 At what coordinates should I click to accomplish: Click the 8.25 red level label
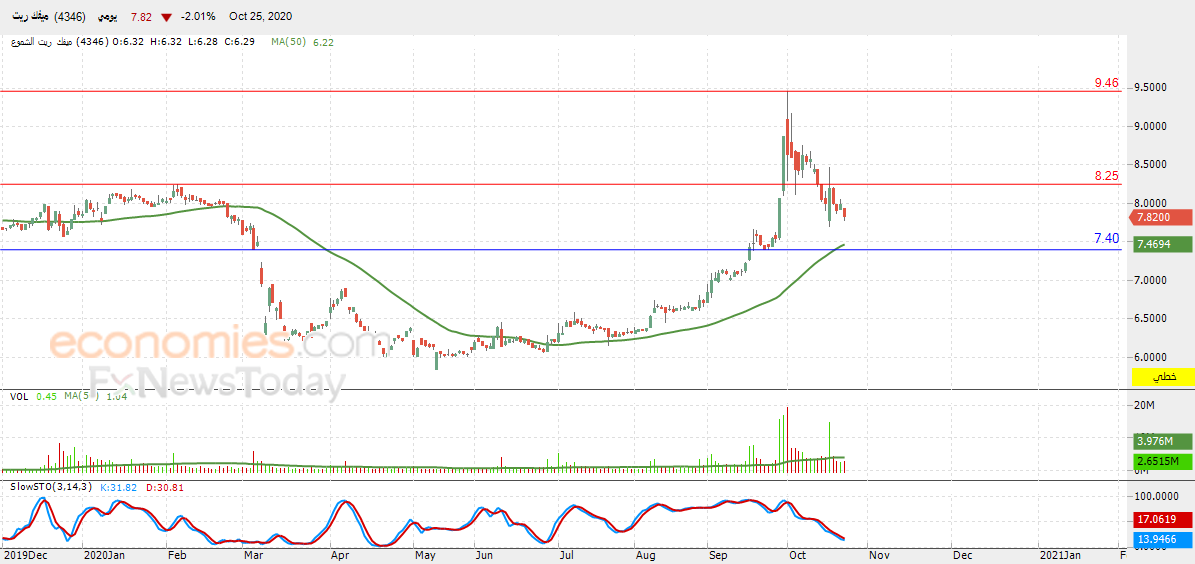1106,176
